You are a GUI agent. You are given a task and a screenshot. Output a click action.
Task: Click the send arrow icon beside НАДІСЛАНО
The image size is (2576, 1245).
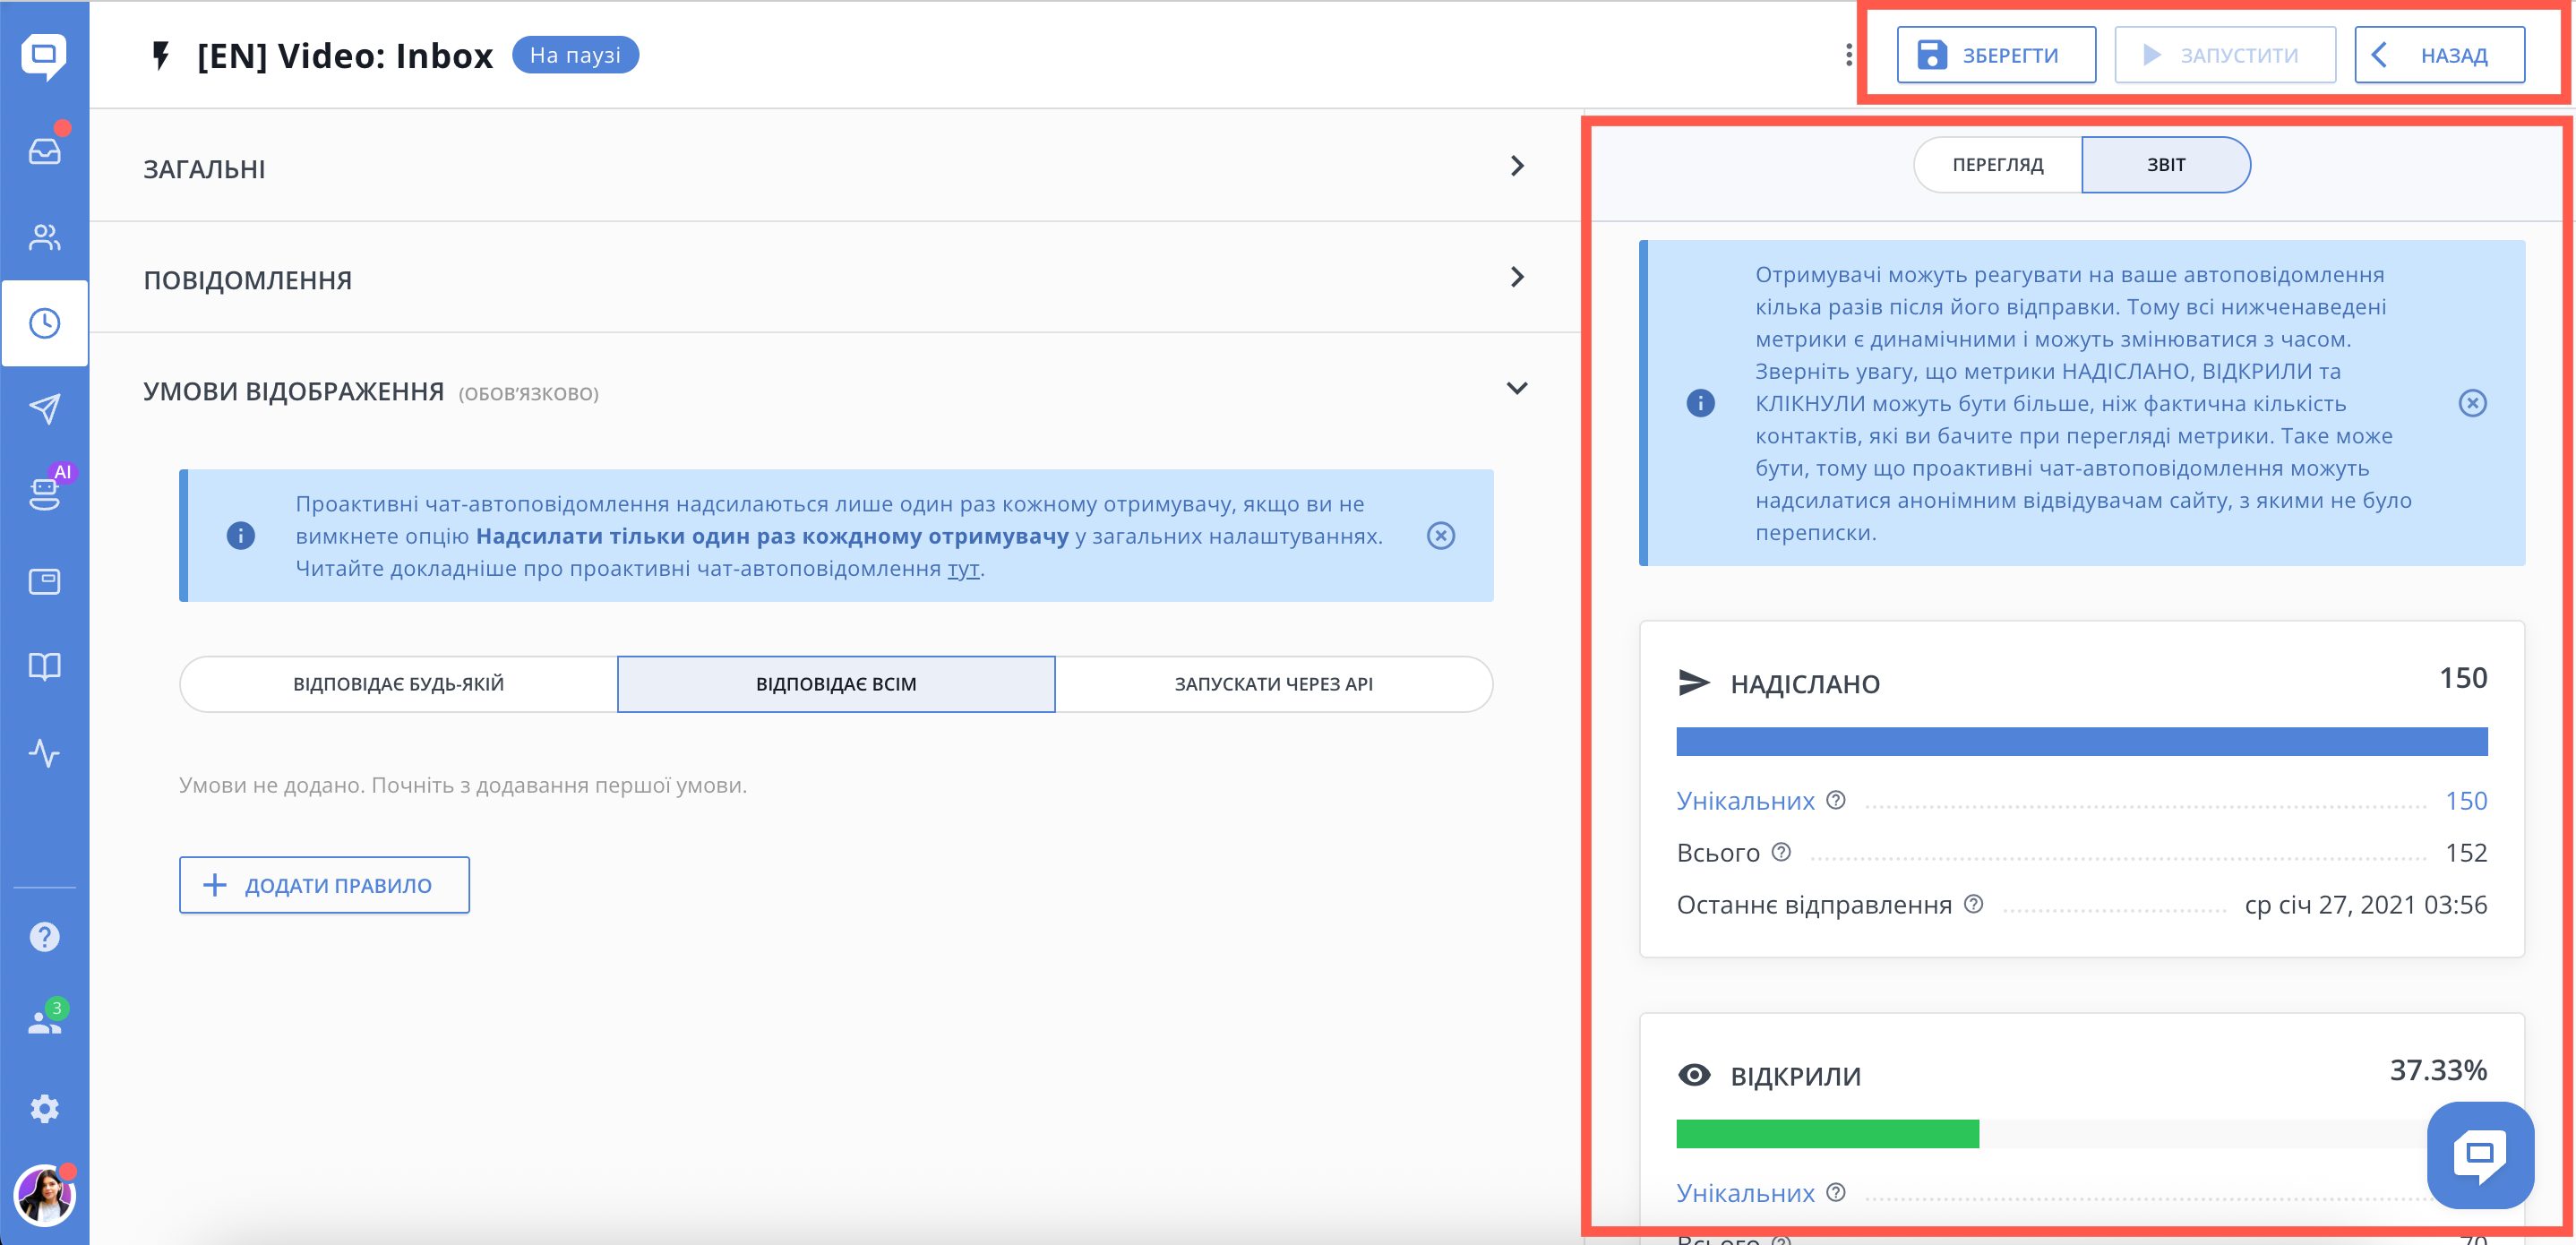1694,683
